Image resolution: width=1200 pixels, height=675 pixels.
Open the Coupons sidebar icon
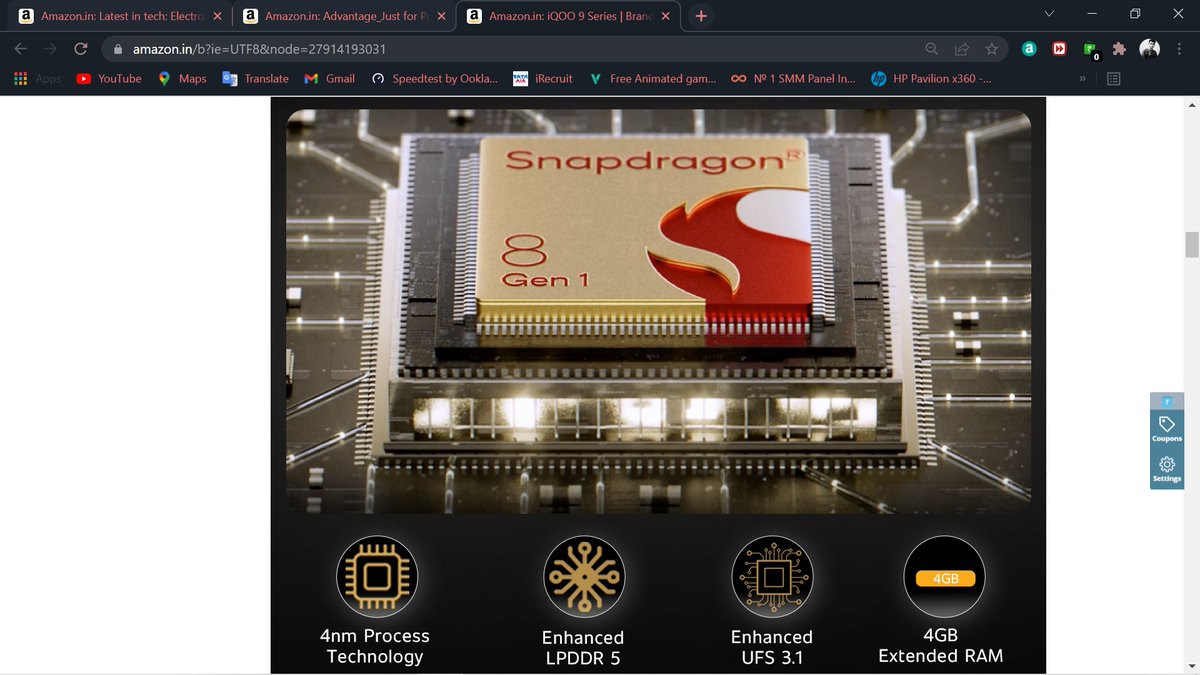[x=1166, y=430]
